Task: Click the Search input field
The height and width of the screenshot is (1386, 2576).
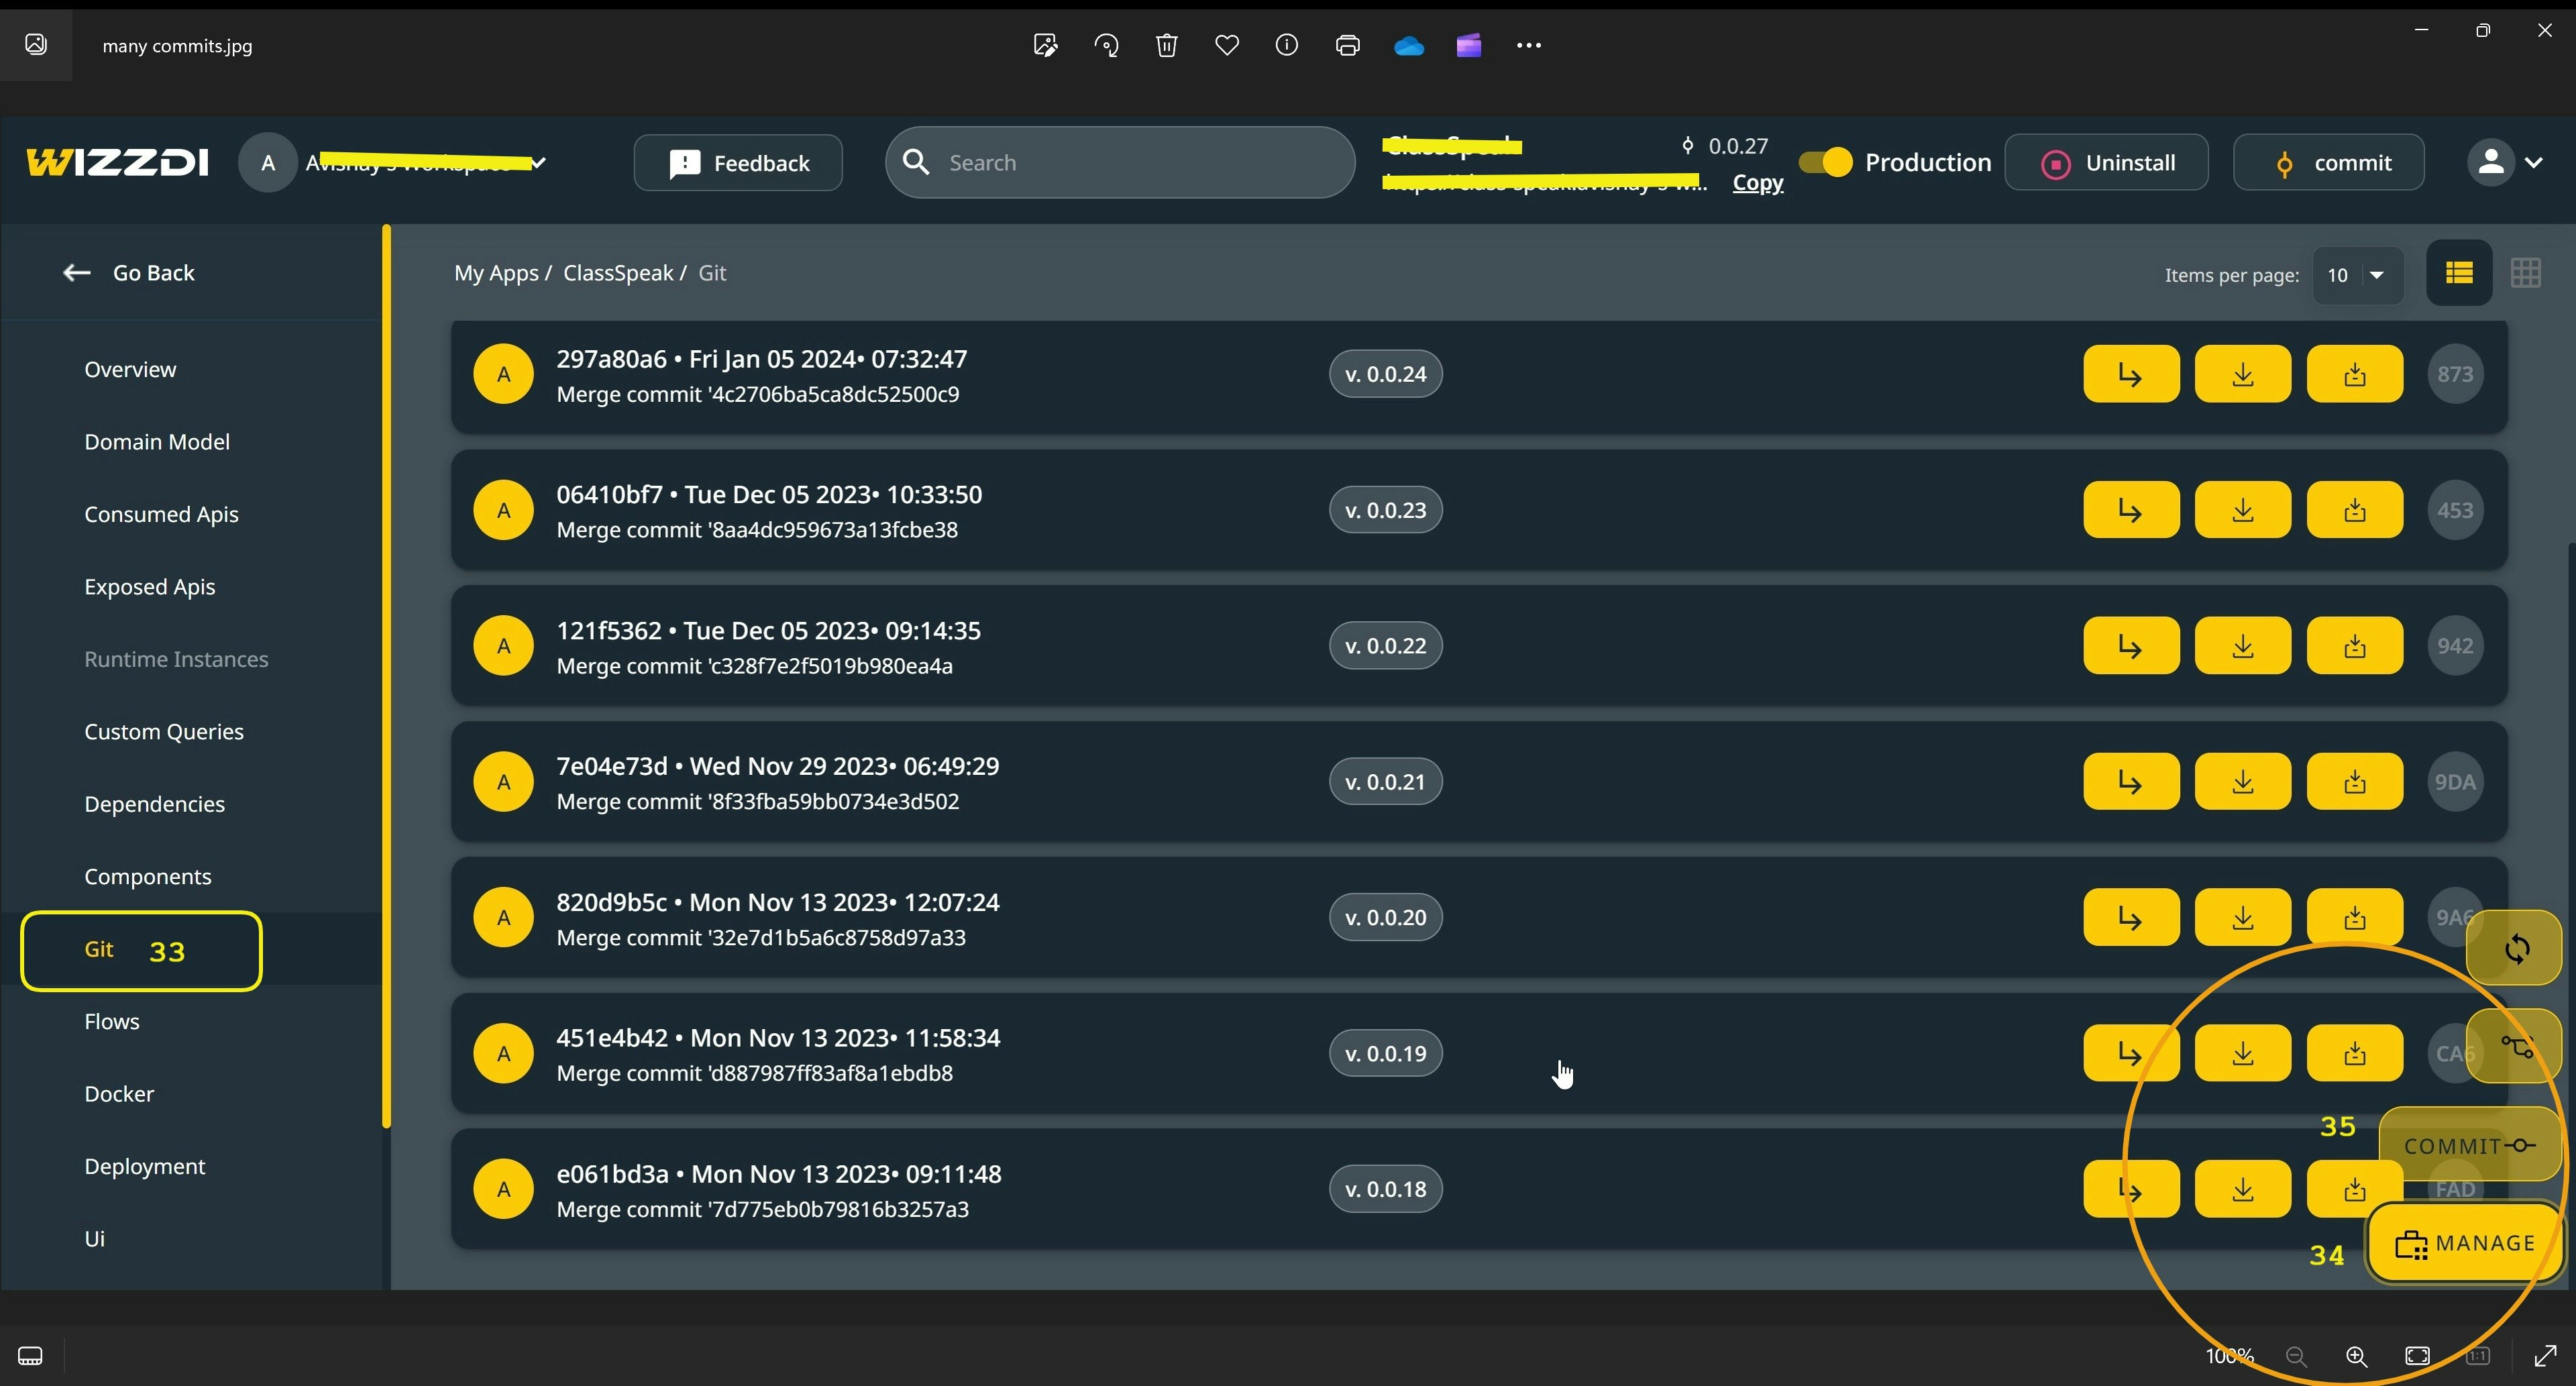Action: coord(1120,163)
